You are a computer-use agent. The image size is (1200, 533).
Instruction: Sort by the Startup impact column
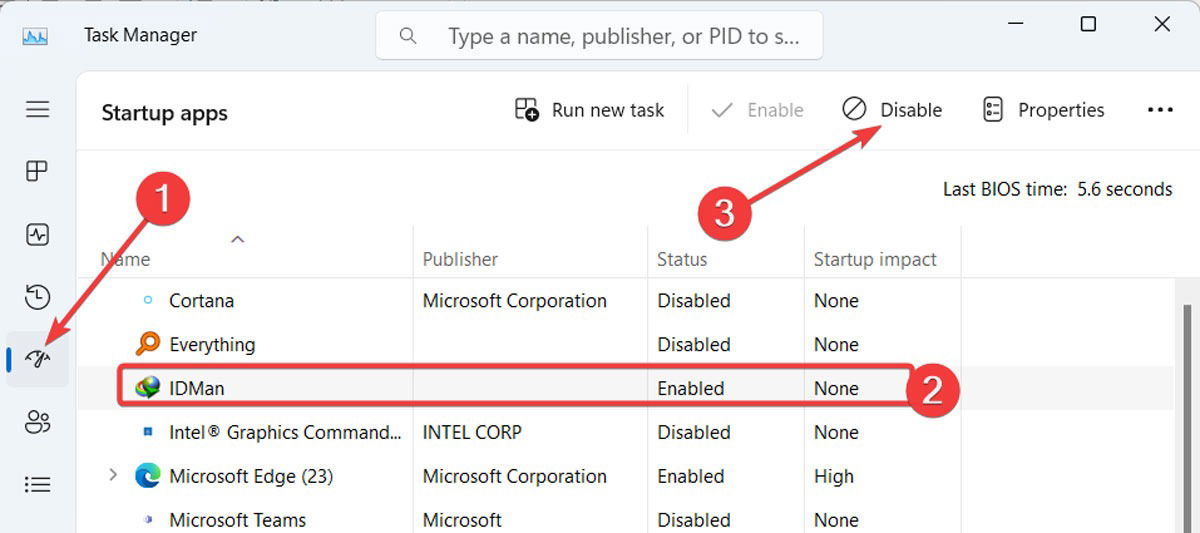[x=875, y=259]
